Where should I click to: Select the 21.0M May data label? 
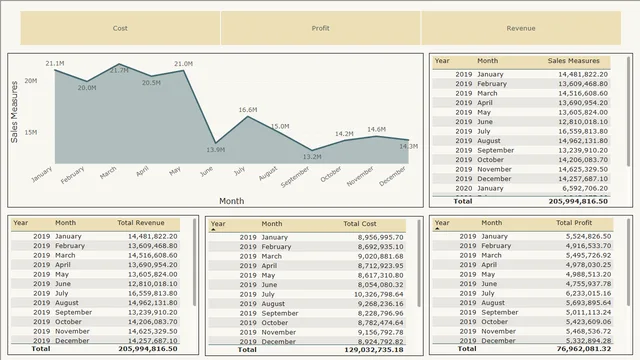pos(183,64)
